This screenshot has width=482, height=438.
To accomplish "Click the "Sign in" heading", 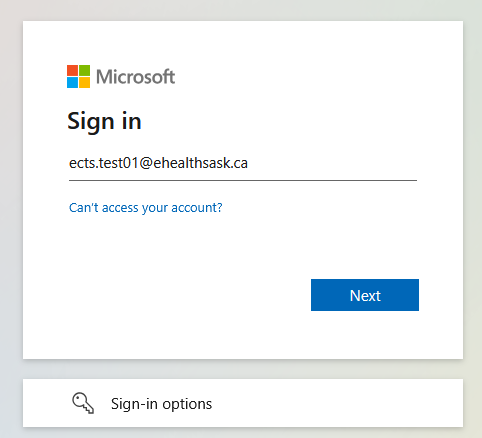I will click(x=104, y=121).
